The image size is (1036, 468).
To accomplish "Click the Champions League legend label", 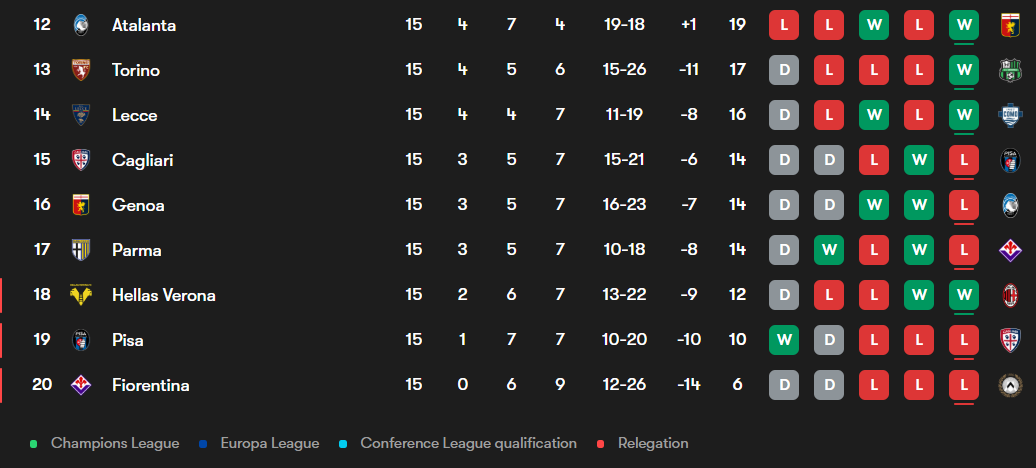I will pos(115,443).
